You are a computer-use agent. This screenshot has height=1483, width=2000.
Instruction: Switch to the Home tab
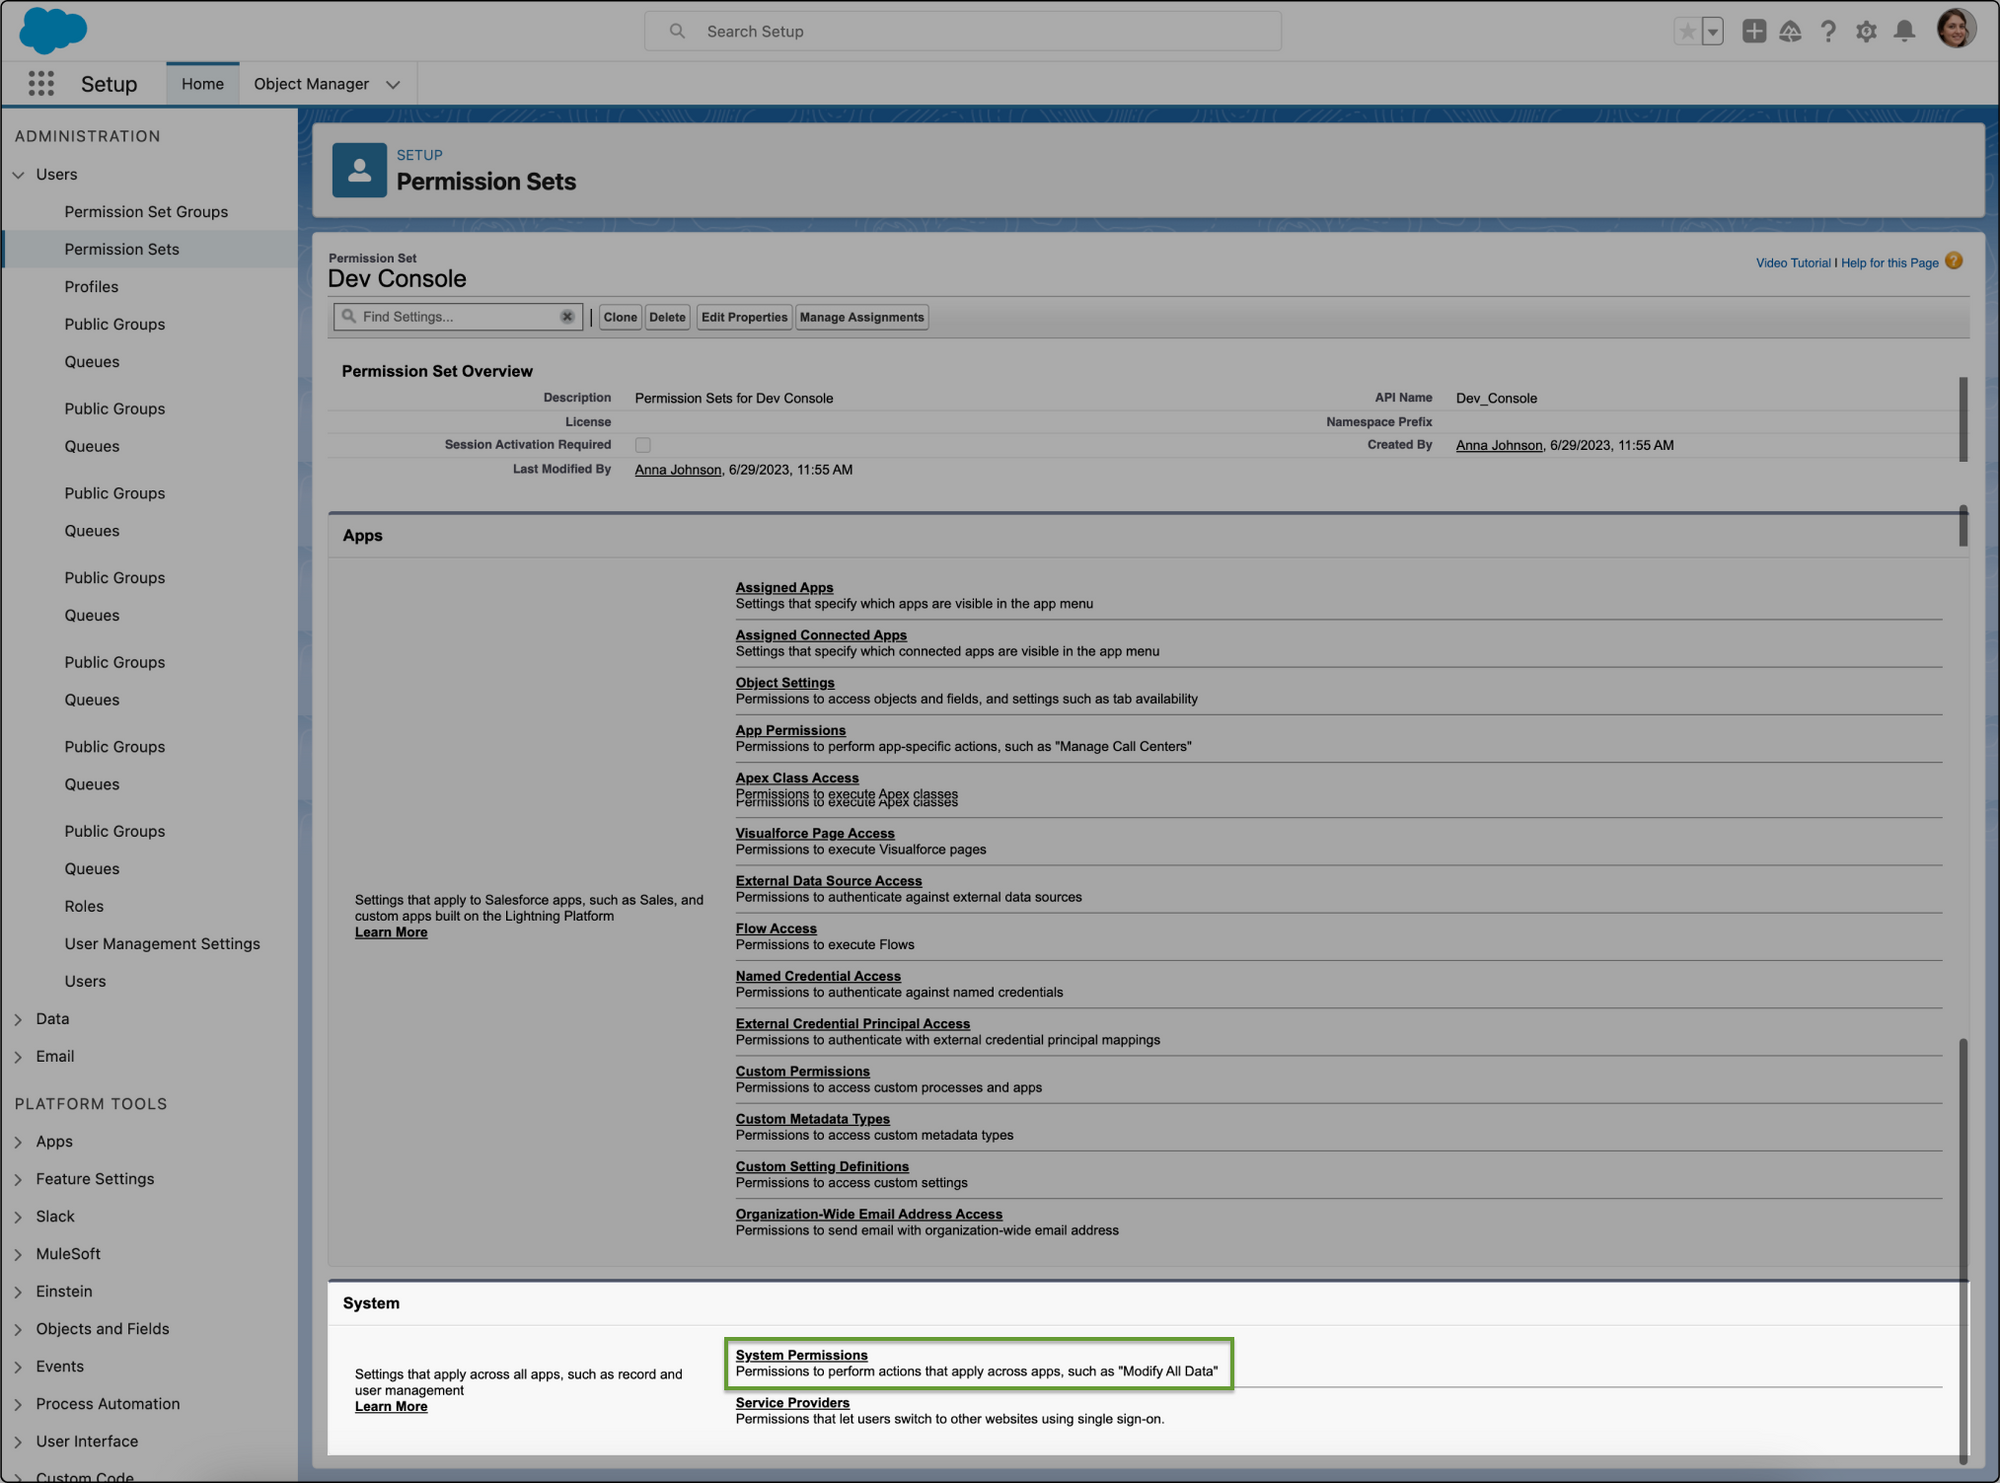coord(202,84)
